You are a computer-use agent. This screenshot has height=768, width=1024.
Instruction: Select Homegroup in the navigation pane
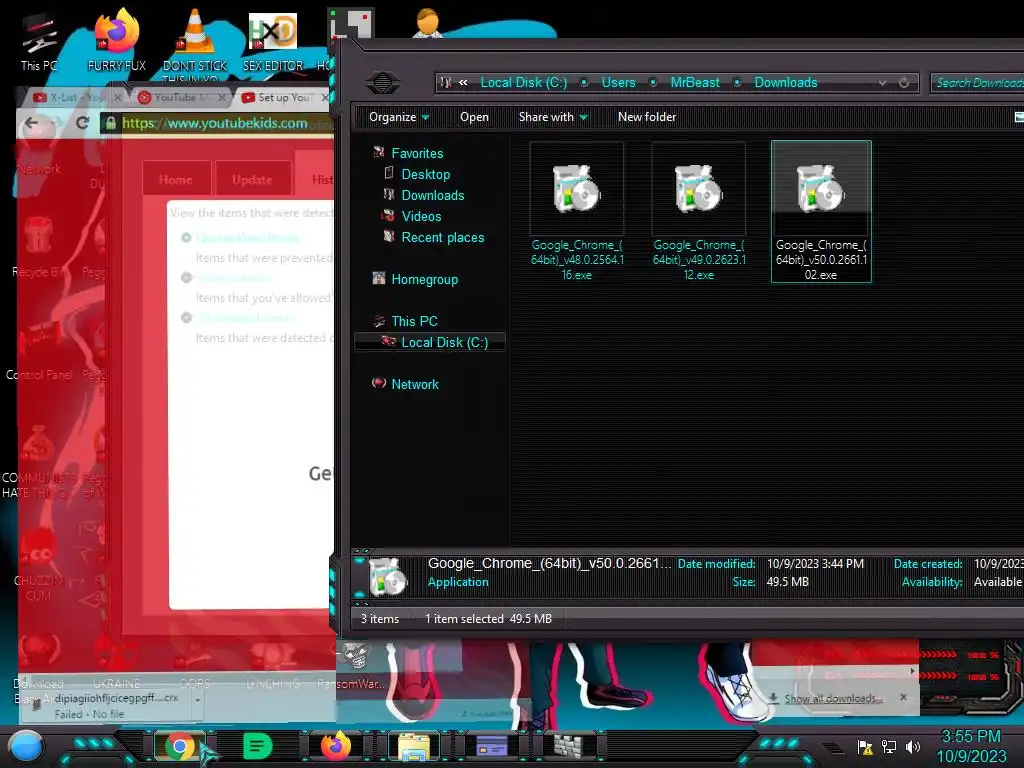424,280
